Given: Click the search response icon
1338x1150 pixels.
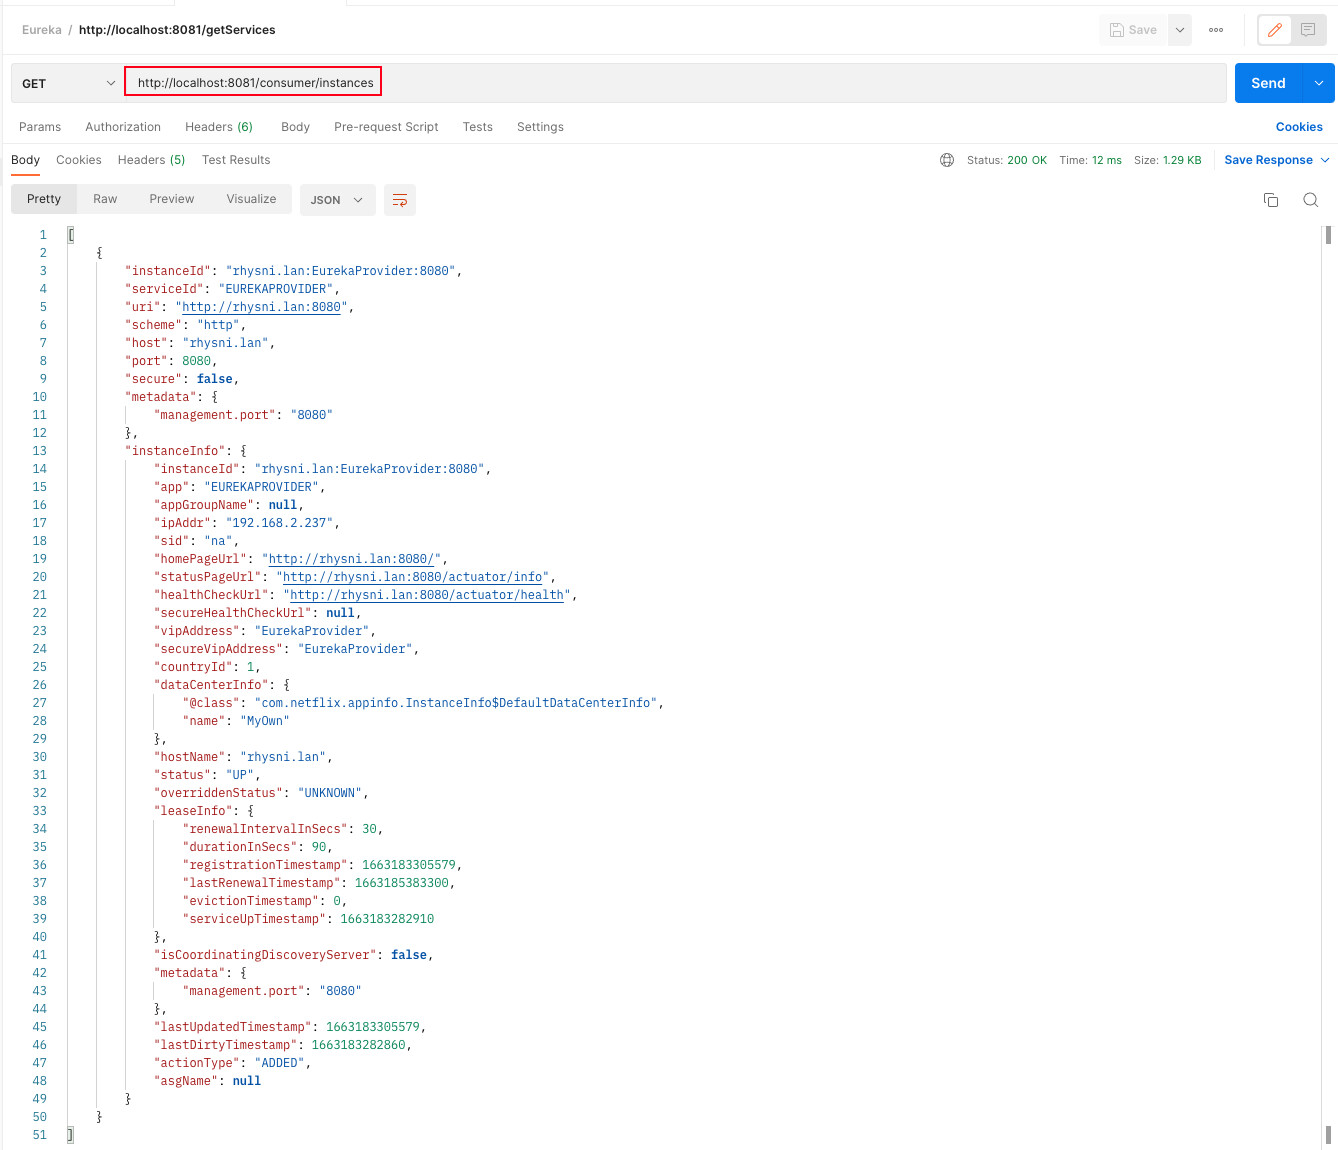Looking at the screenshot, I should pos(1310,200).
